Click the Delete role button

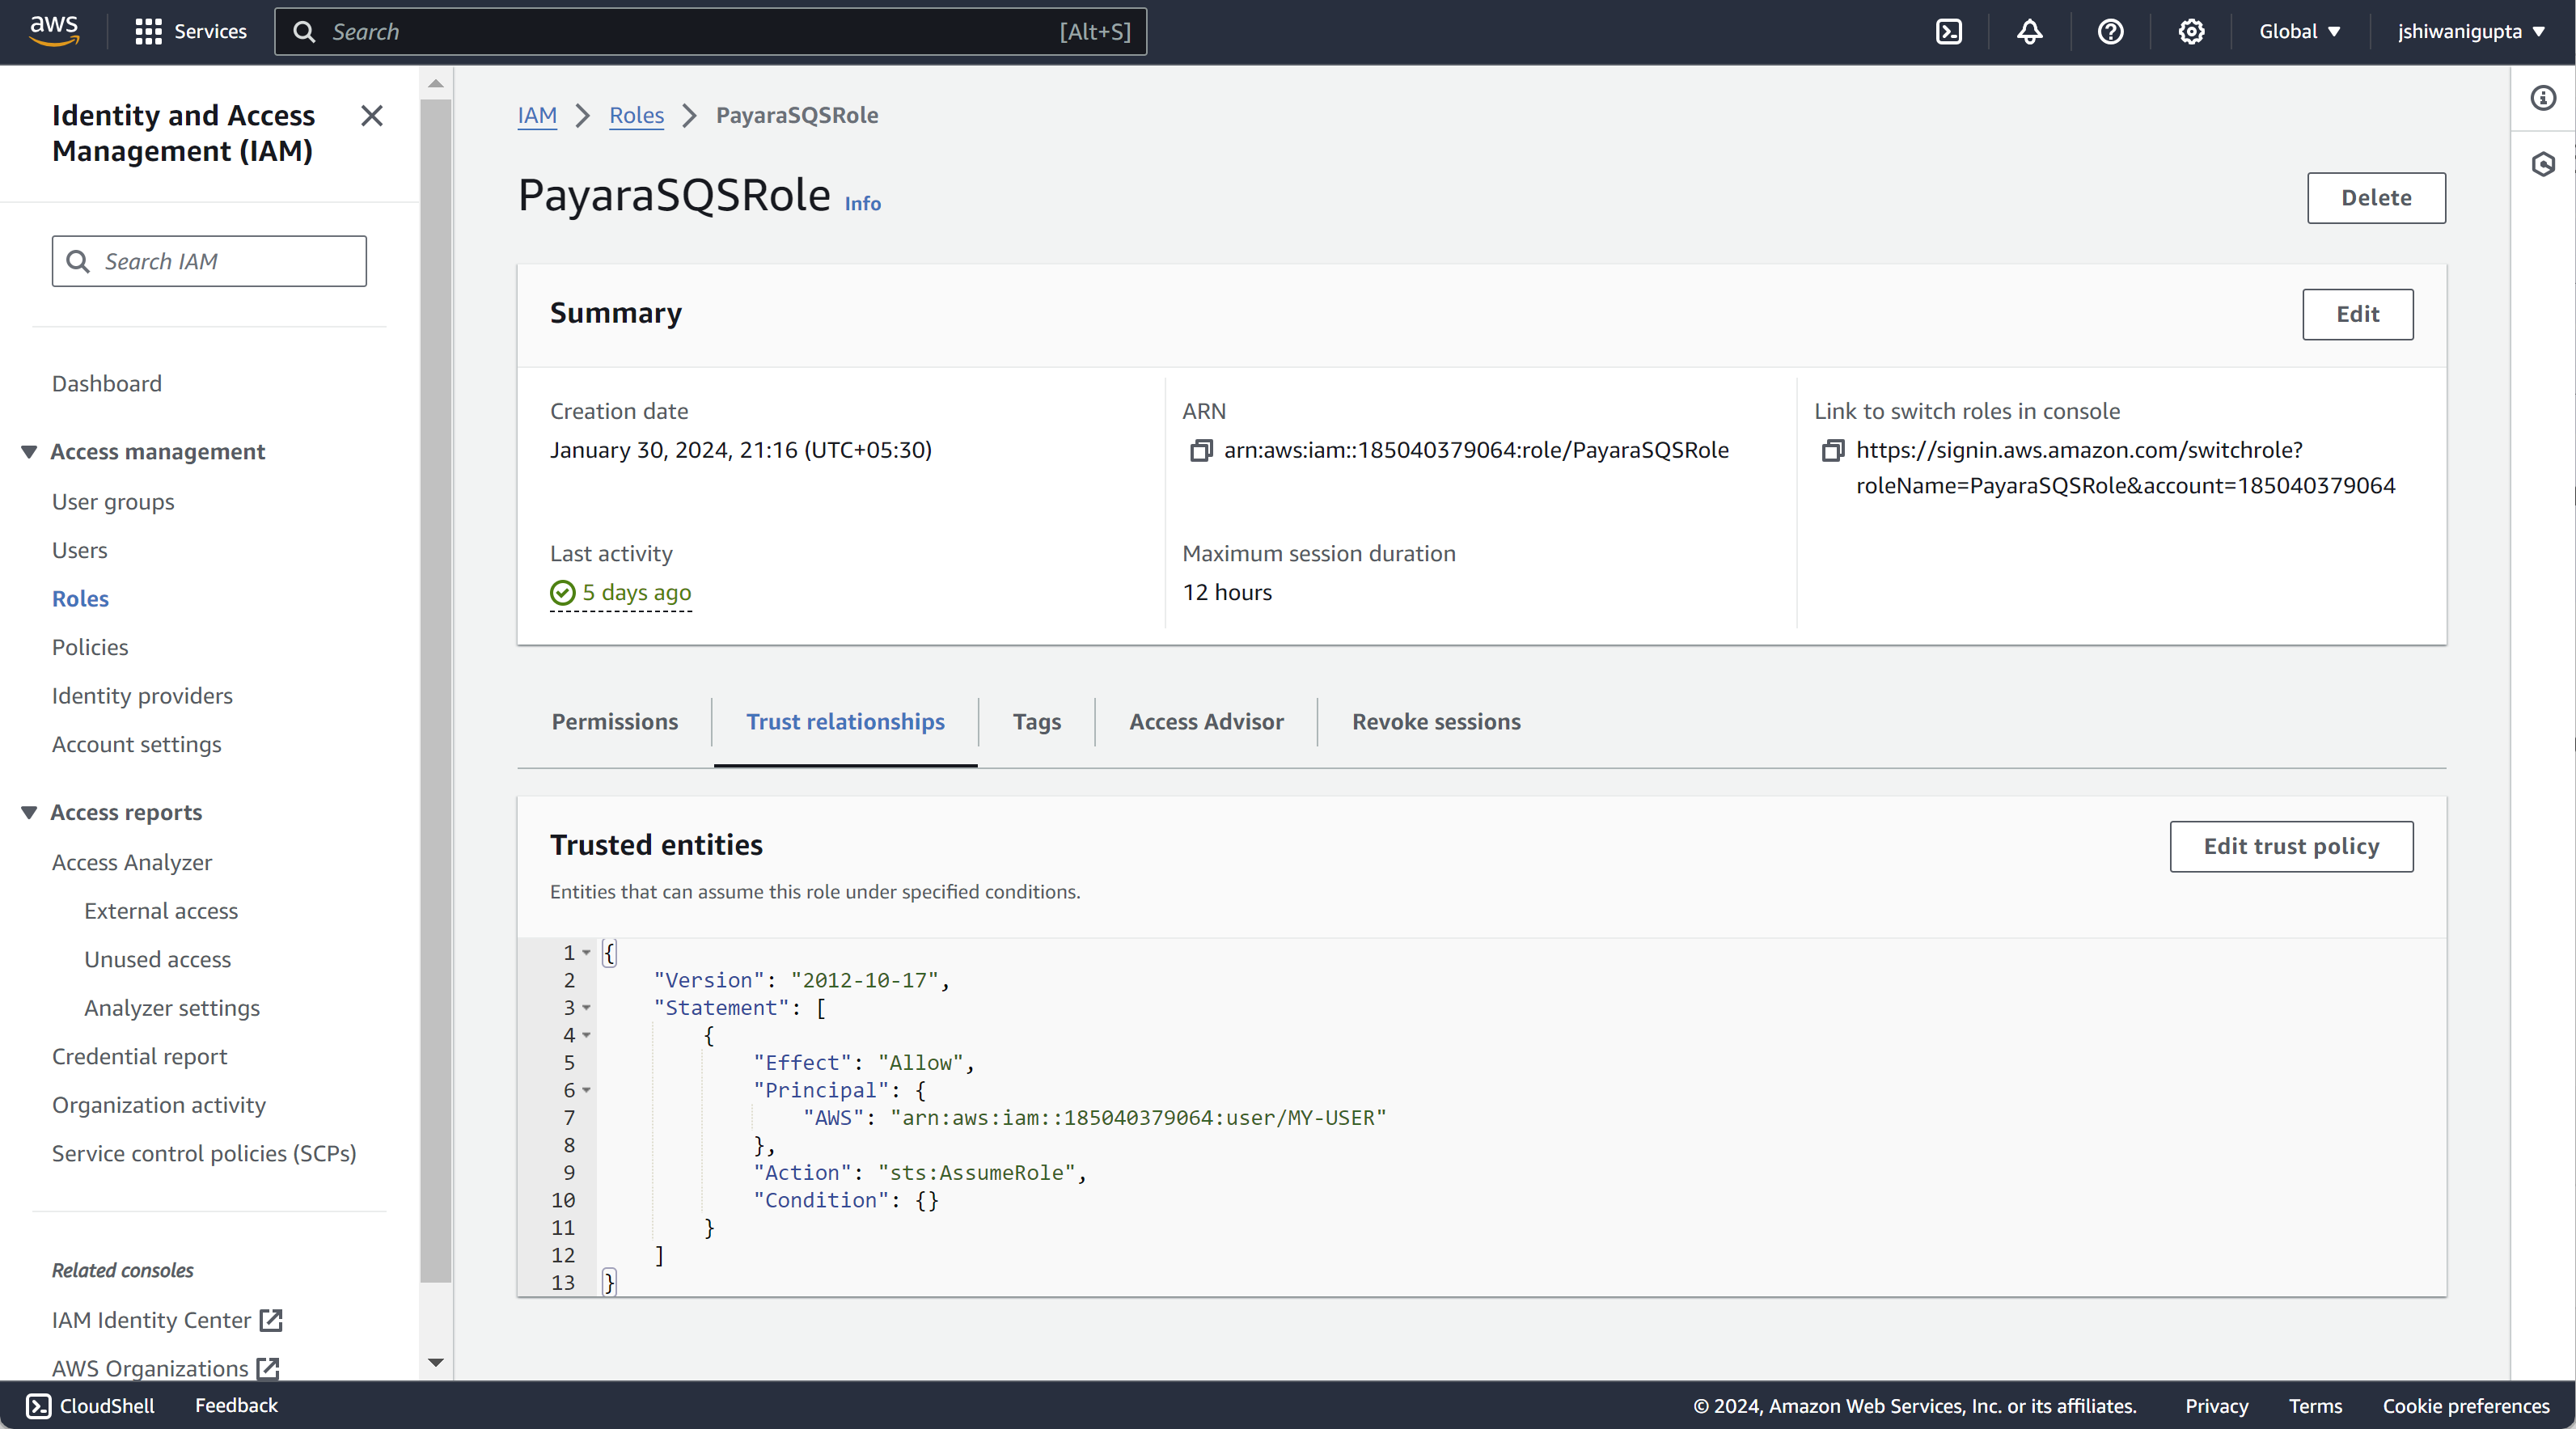pyautogui.click(x=2375, y=197)
